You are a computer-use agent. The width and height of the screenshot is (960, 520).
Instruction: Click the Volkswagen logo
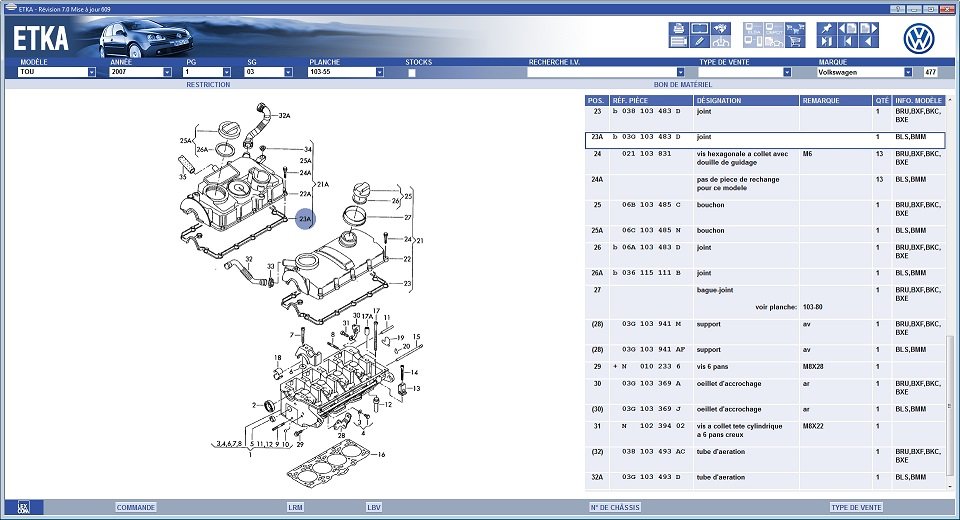[x=919, y=39]
